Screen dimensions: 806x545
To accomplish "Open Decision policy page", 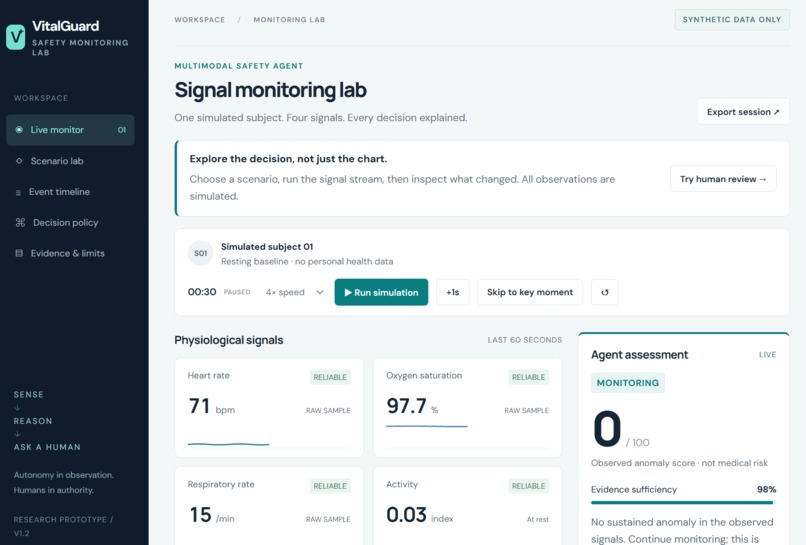I will coord(70,223).
